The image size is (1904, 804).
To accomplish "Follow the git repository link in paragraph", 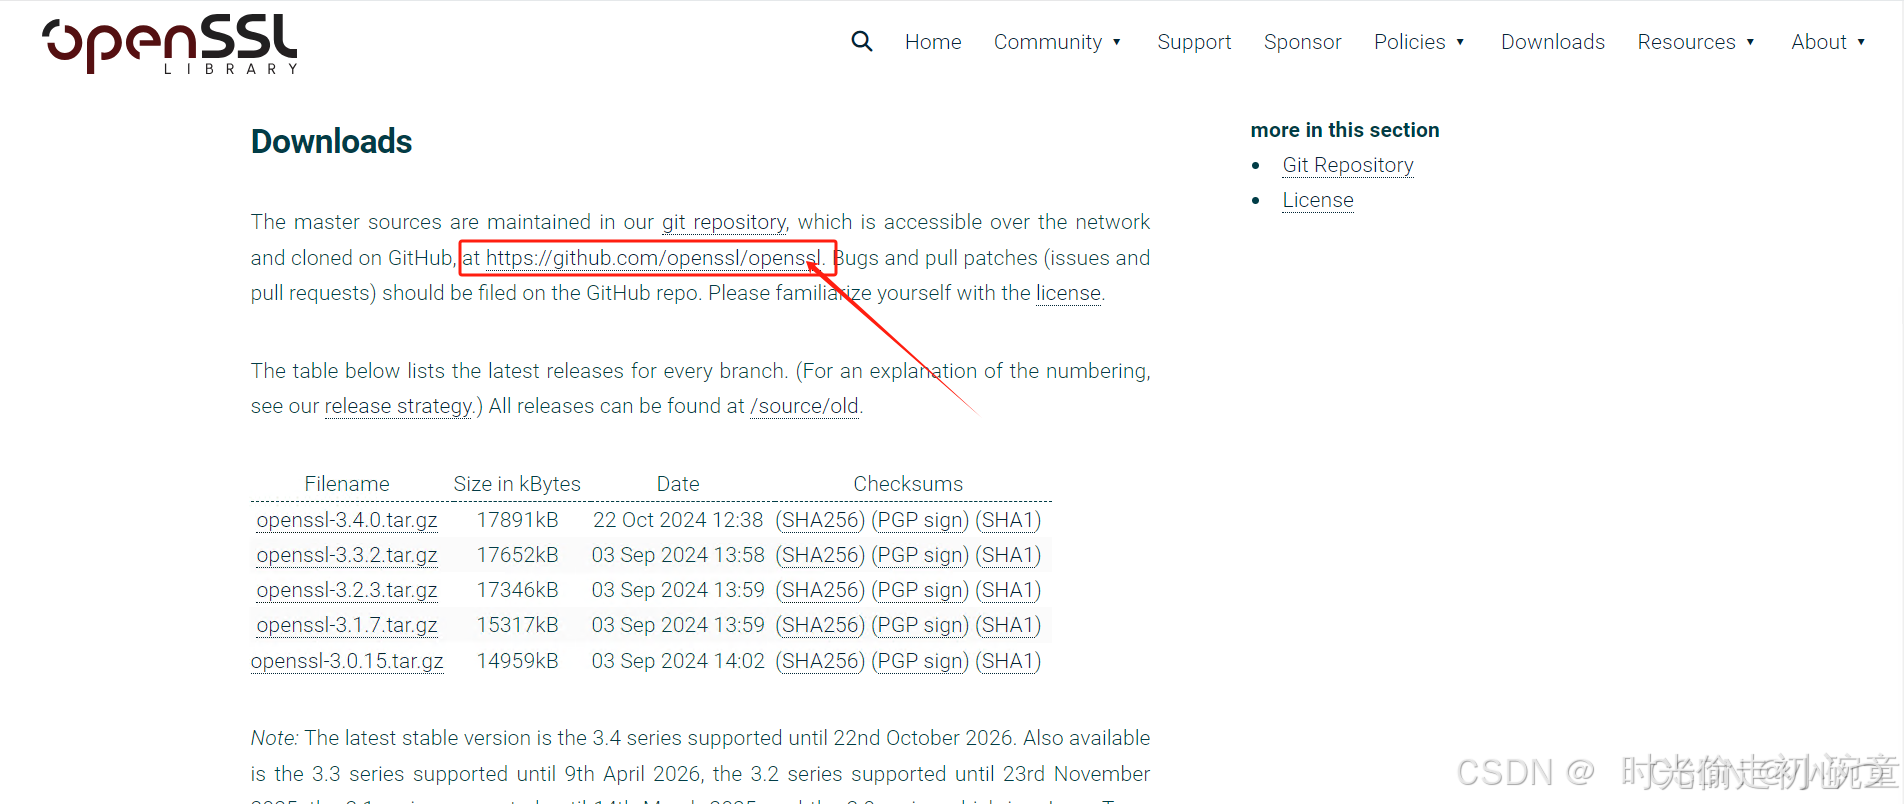I will 724,222.
